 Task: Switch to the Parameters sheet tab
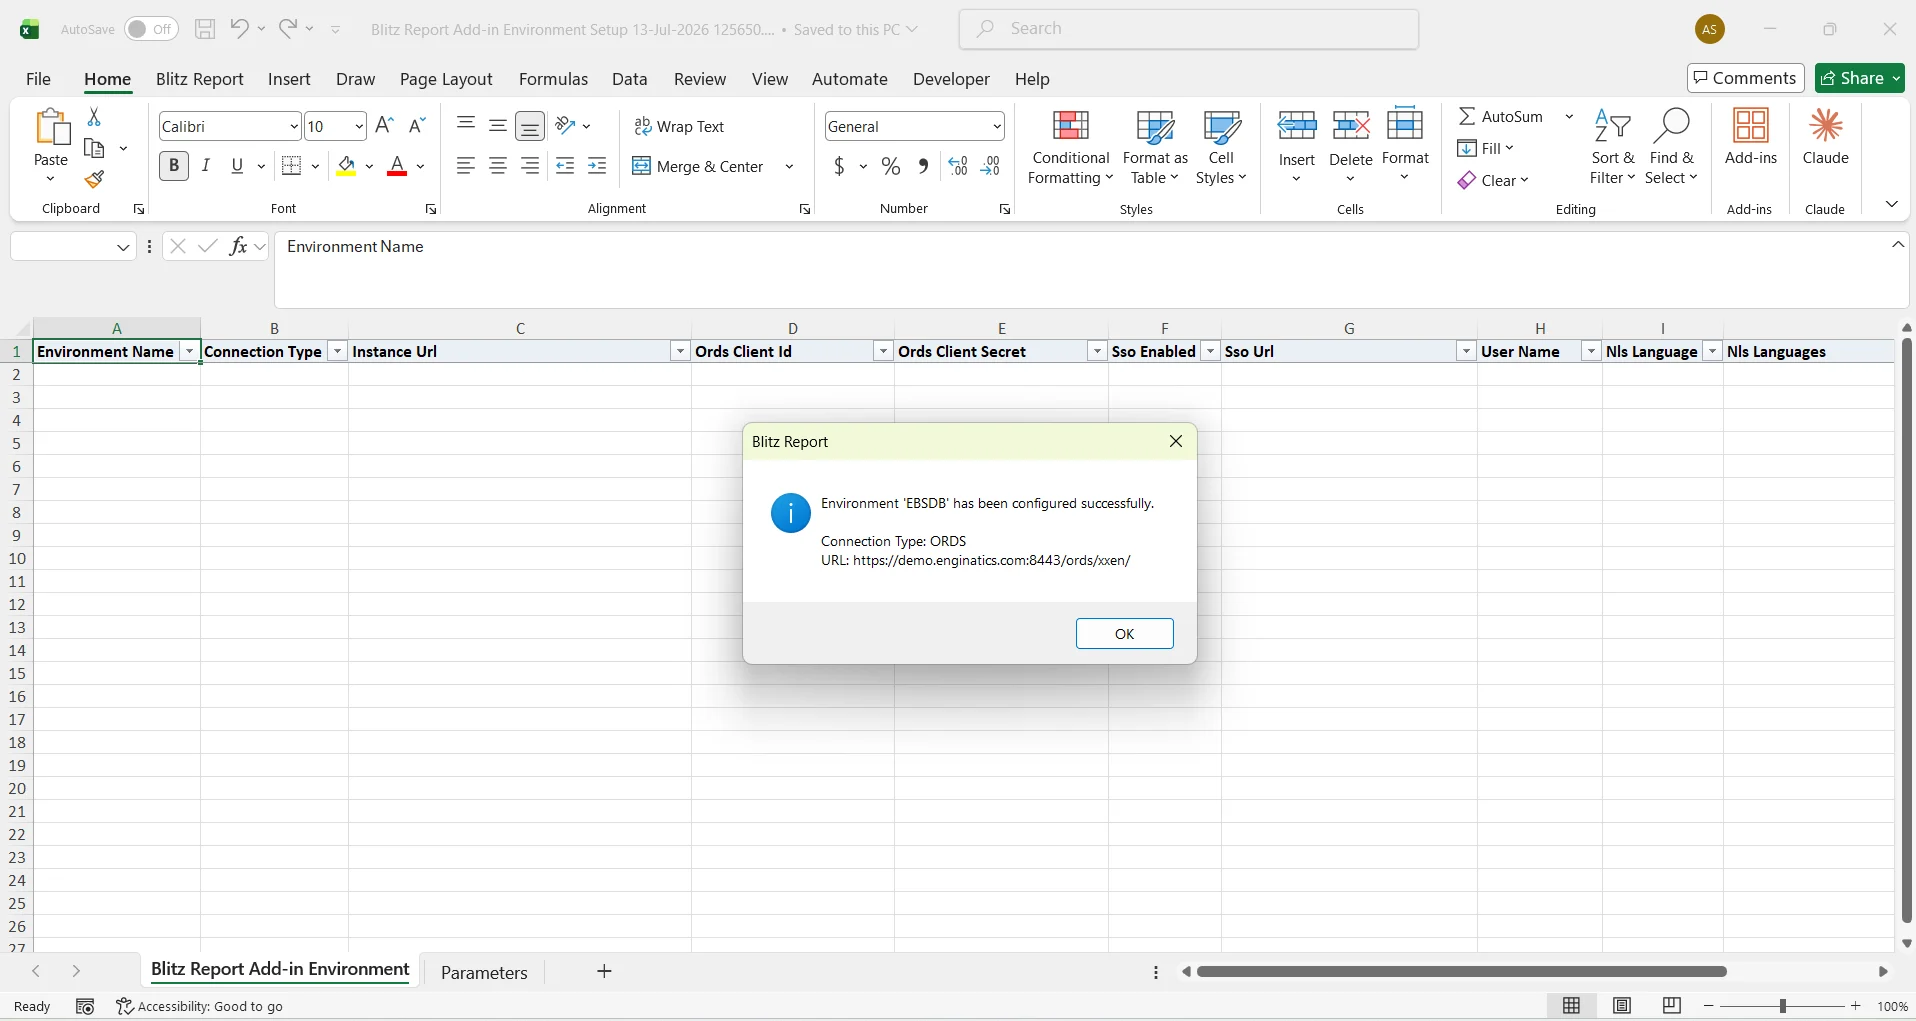pos(484,973)
